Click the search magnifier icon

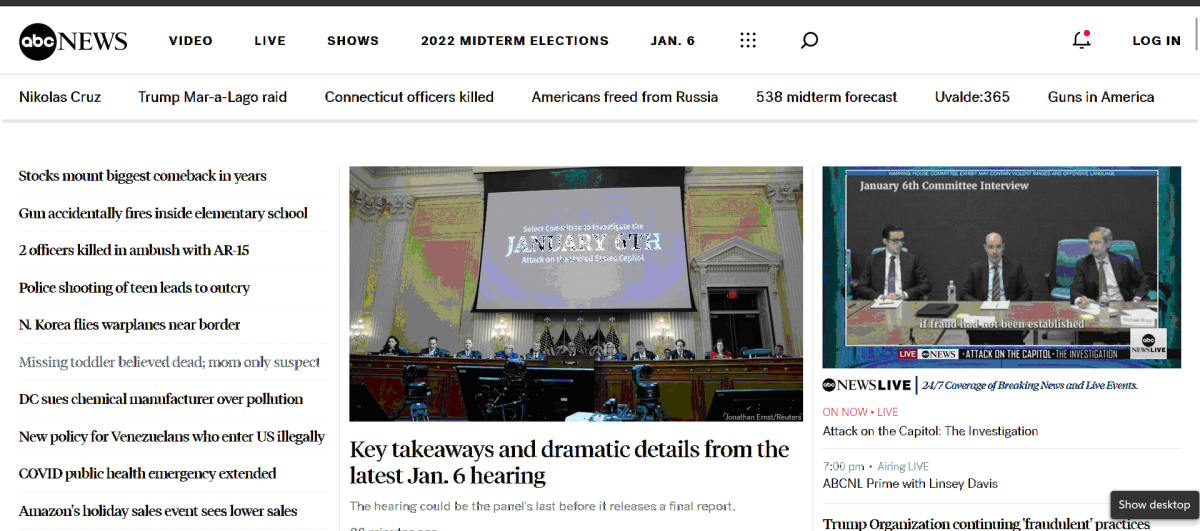coord(809,41)
